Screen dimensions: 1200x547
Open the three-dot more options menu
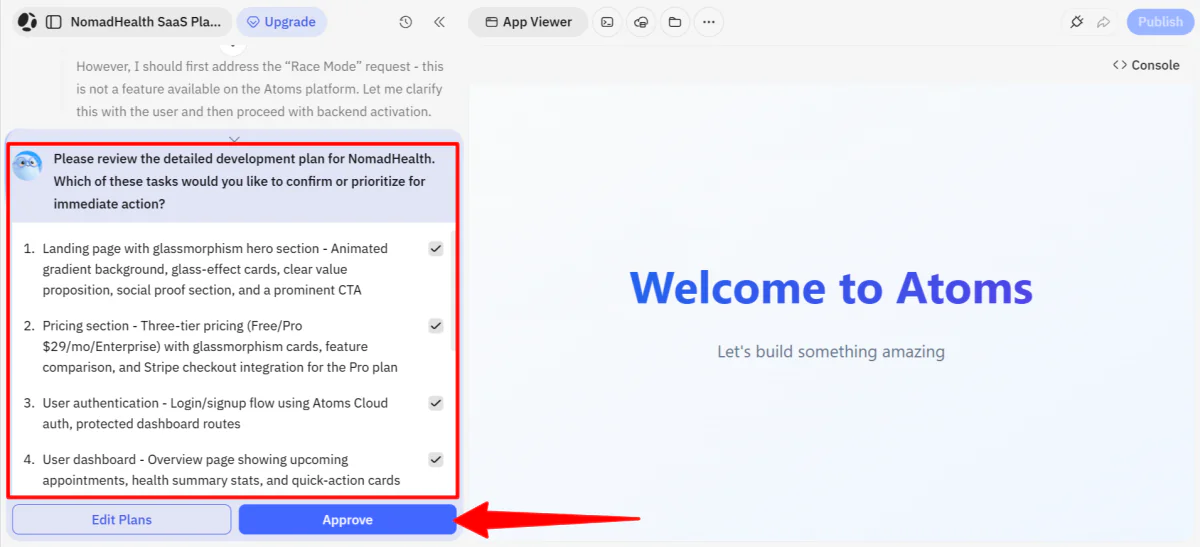709,22
